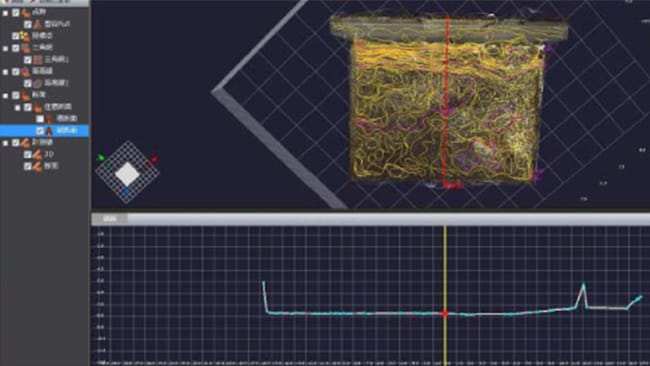Click the red marker point on the profile line
Viewport: 650px width, 366px height.
pos(445,314)
